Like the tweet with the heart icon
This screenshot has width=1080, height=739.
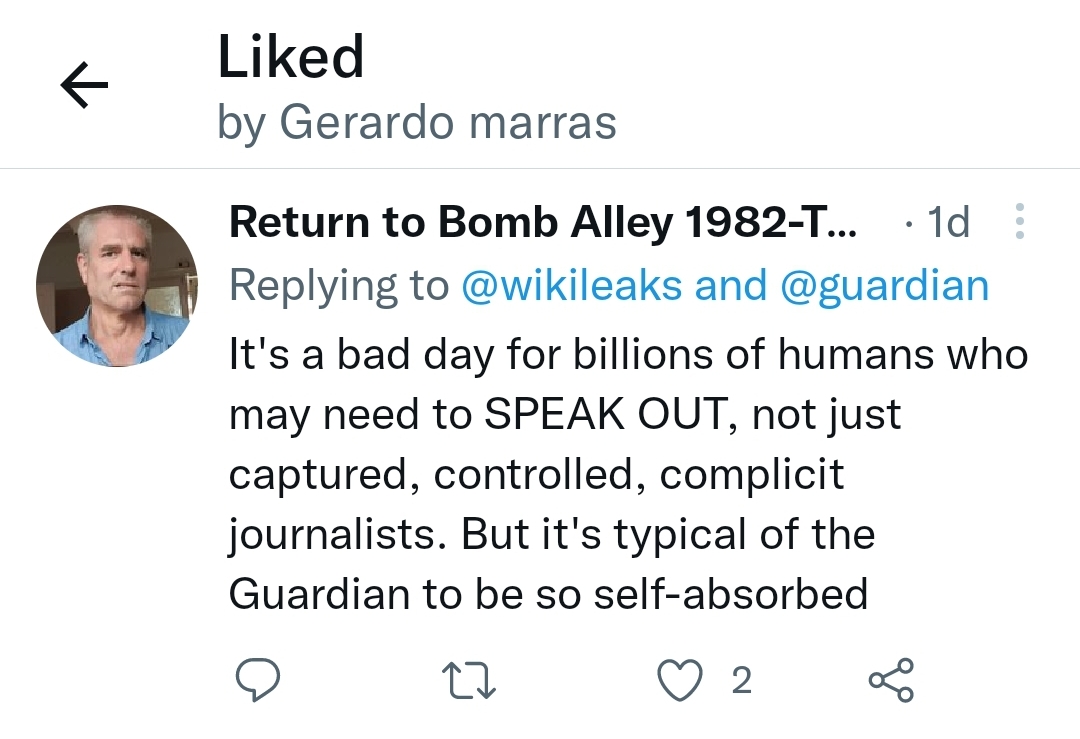click(679, 680)
